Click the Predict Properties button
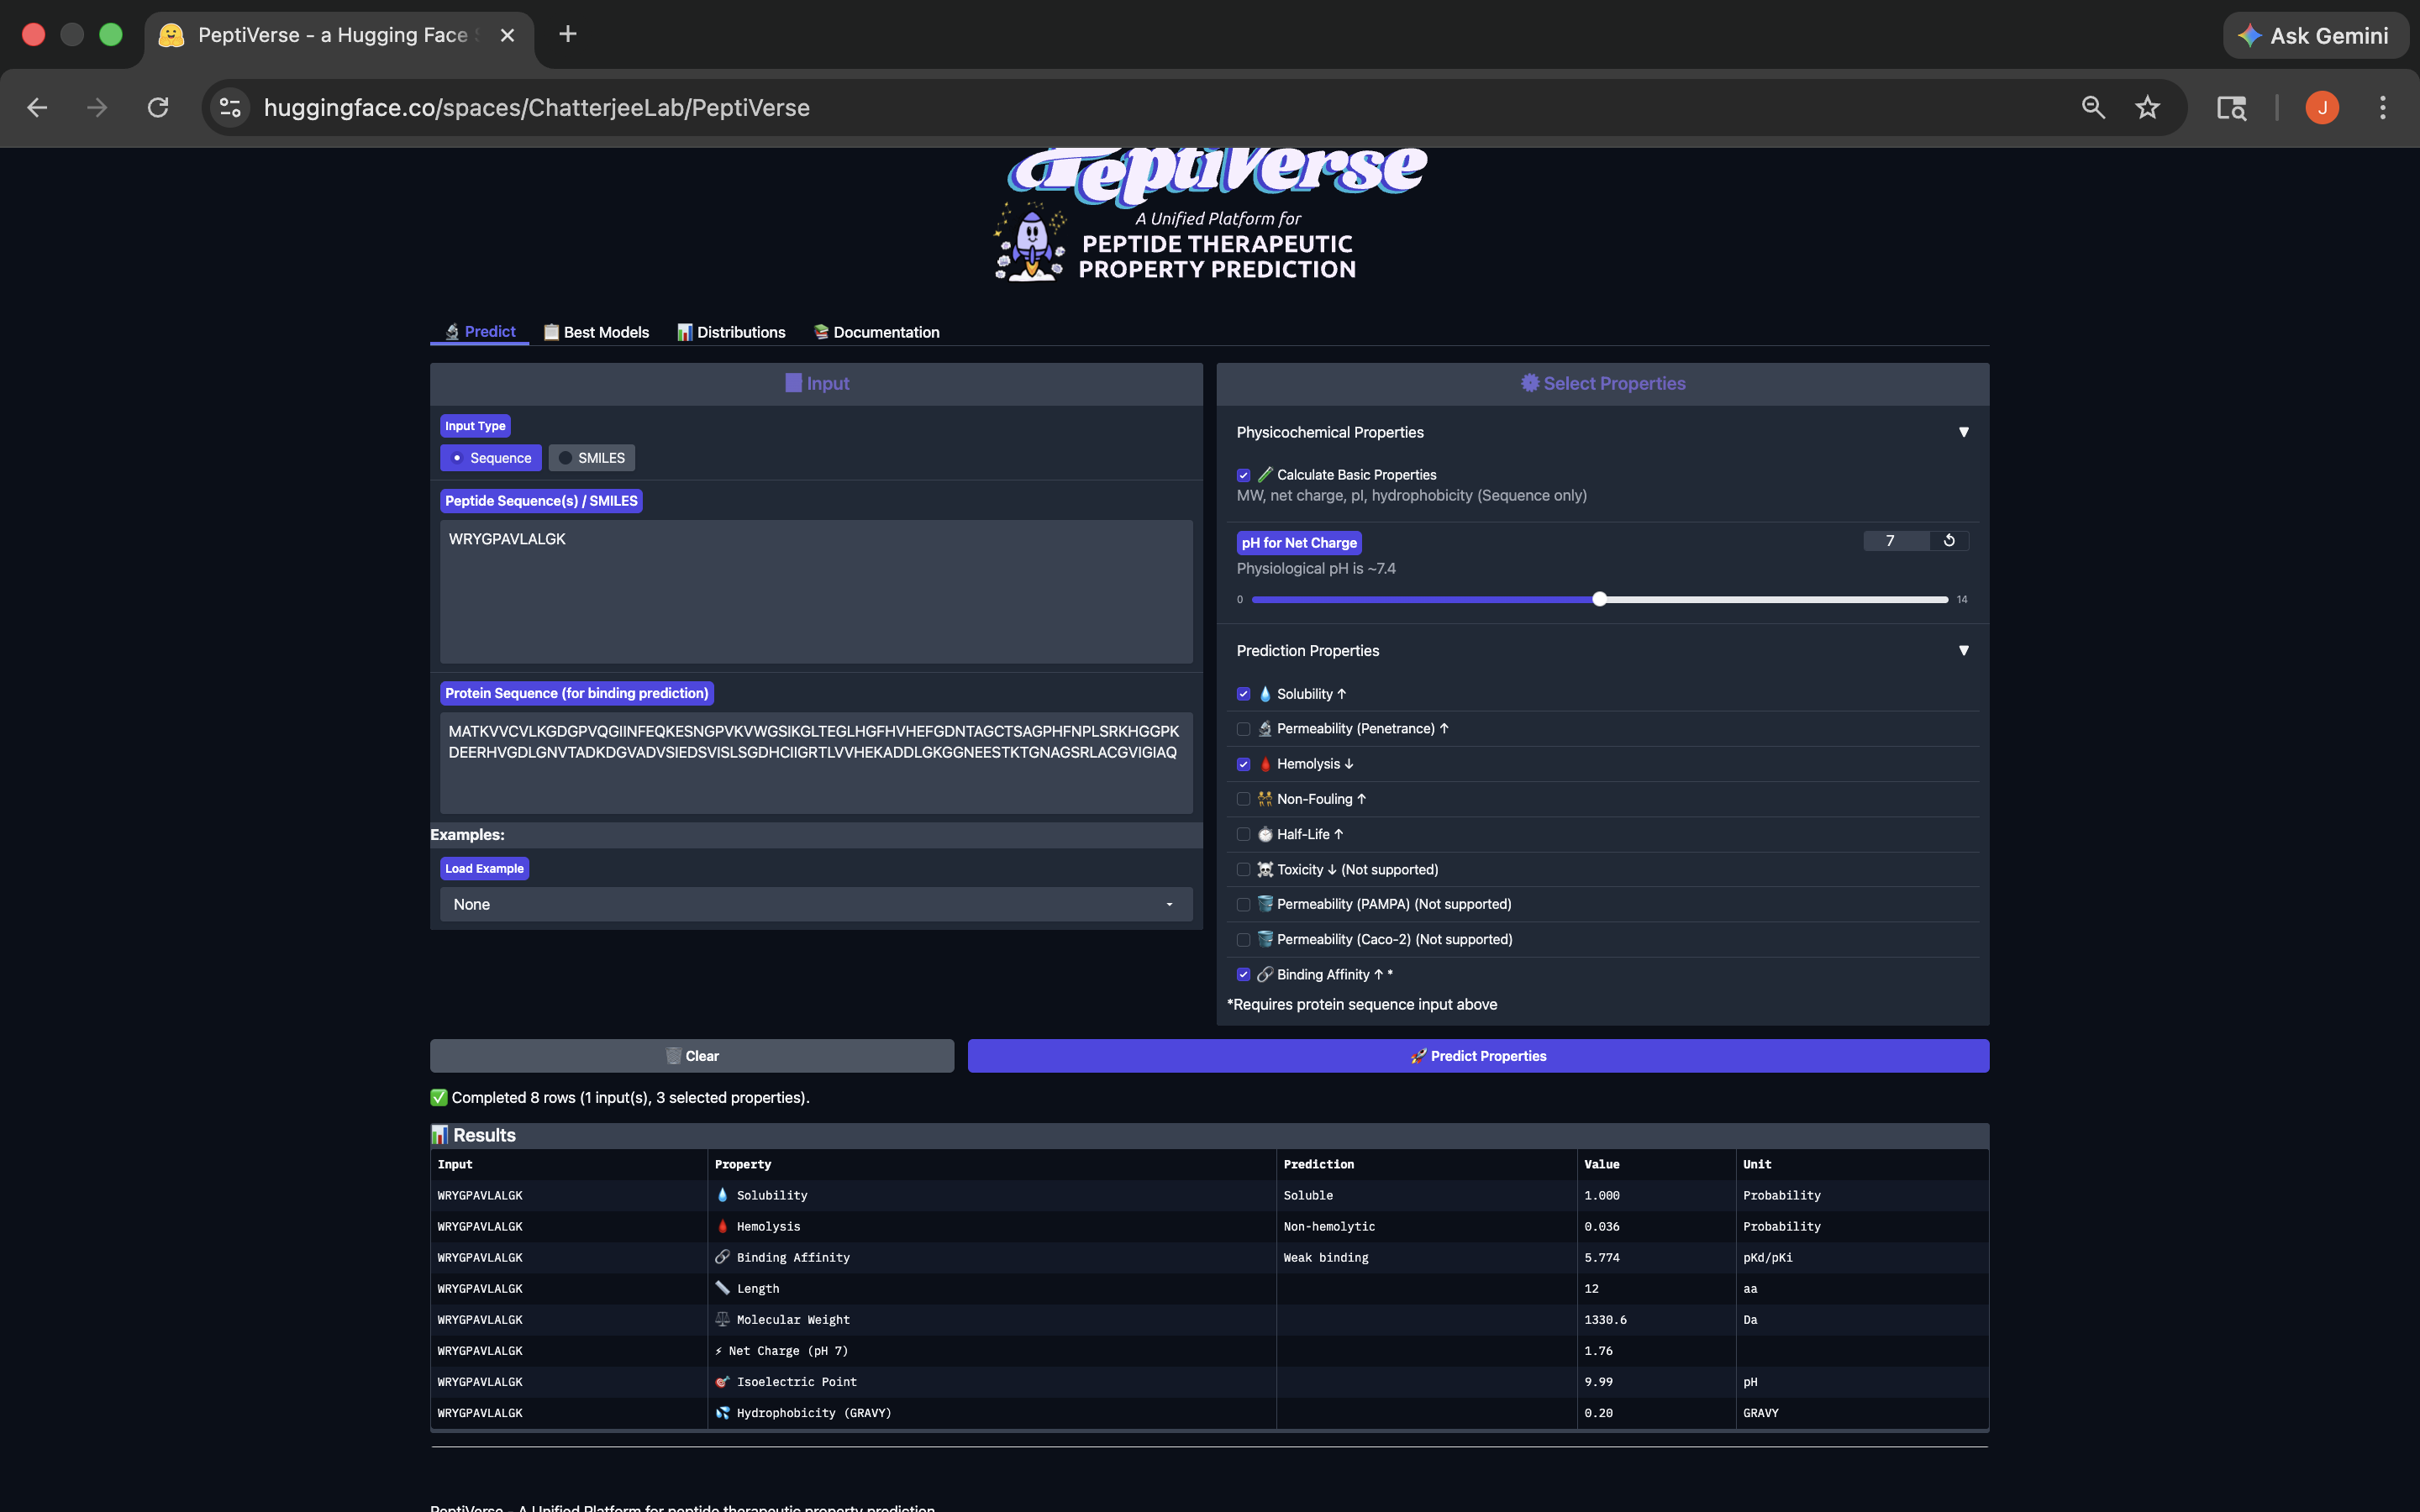This screenshot has width=2420, height=1512. [x=1478, y=1056]
